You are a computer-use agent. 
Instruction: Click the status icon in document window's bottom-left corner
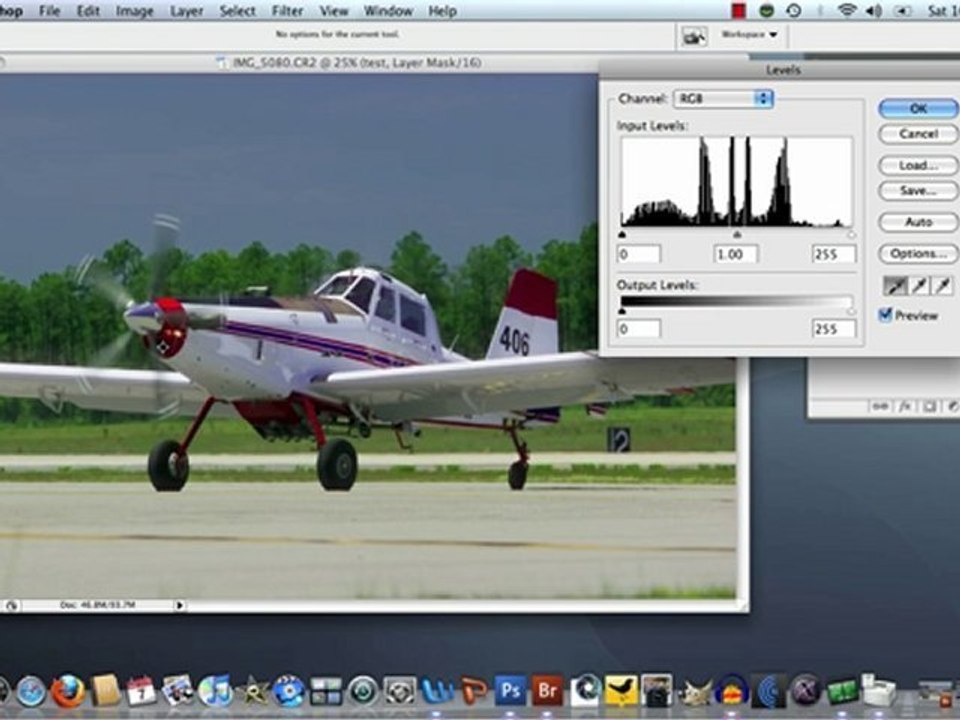[10, 606]
